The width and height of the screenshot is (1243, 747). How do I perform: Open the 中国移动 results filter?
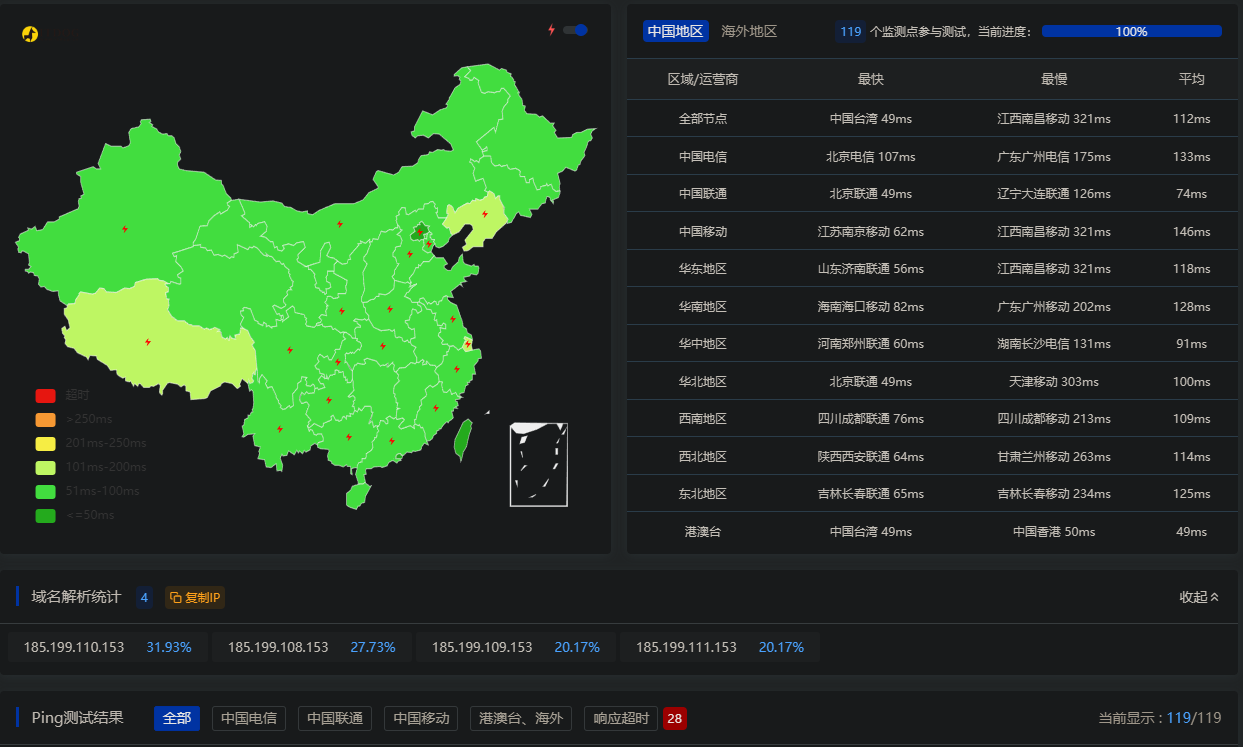(420, 718)
